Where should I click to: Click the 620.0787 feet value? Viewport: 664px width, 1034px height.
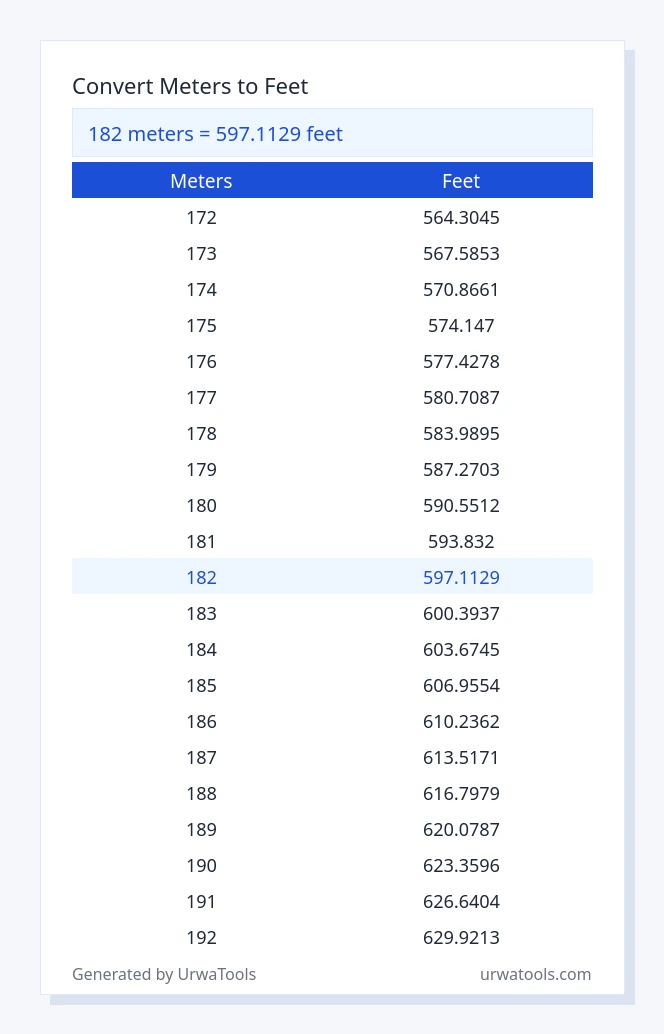tap(461, 829)
